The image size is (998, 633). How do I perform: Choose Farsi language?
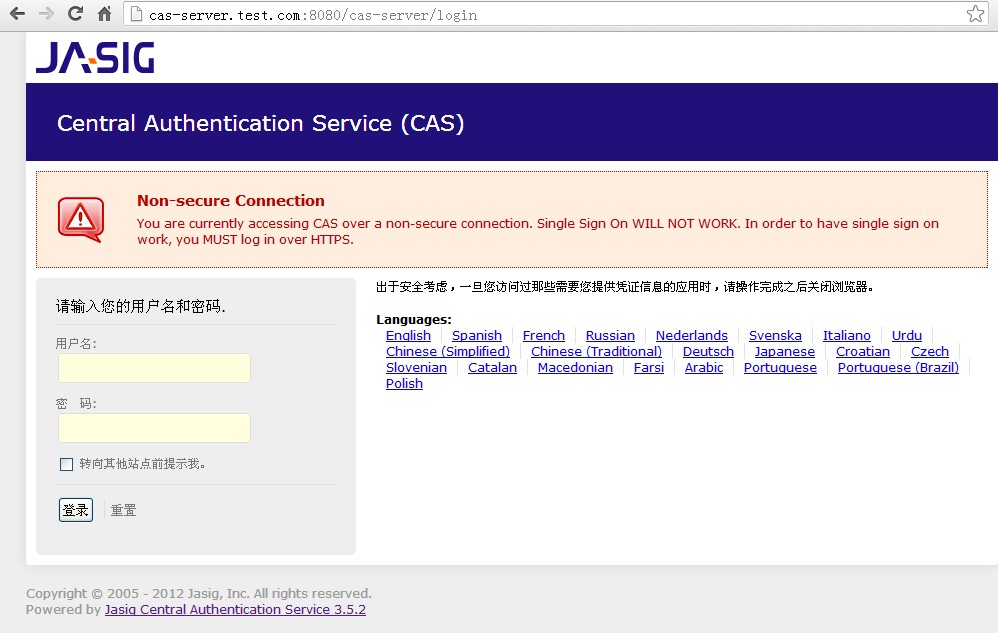(649, 367)
